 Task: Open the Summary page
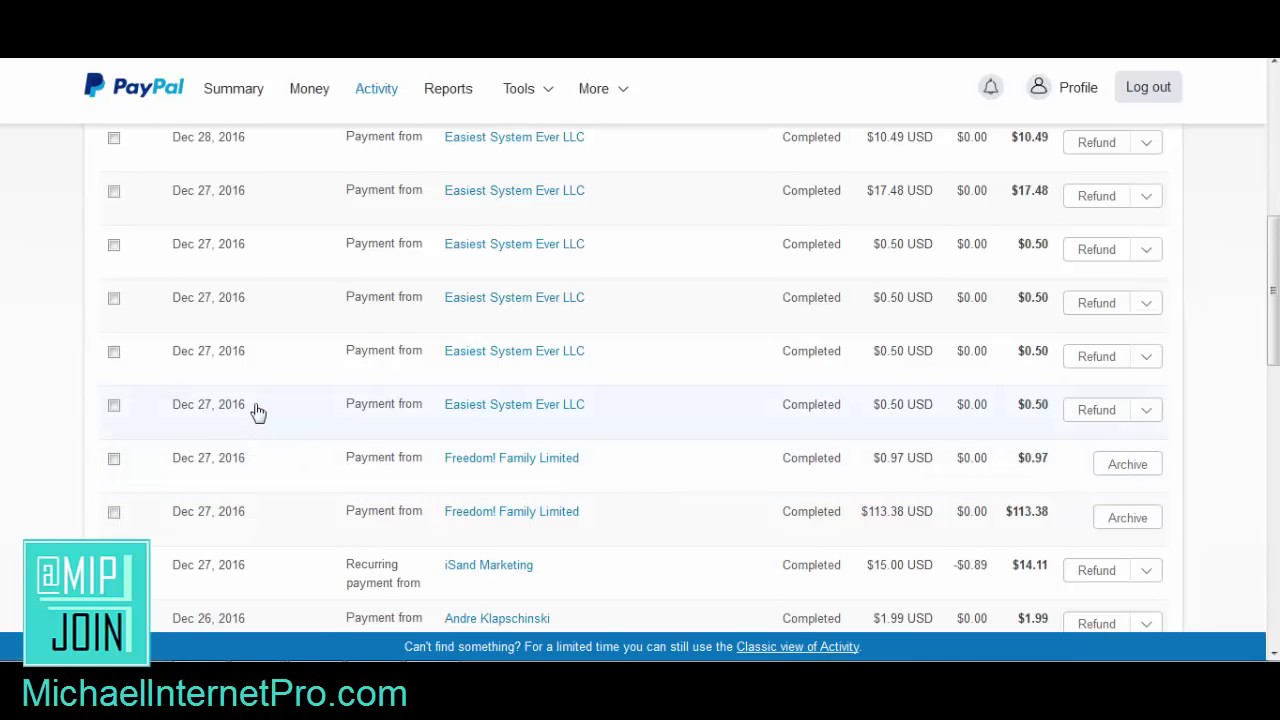233,88
